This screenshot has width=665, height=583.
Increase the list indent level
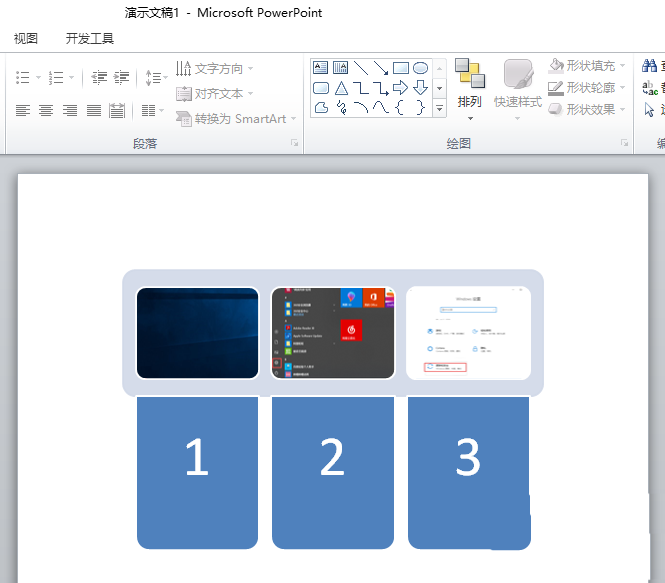point(122,78)
